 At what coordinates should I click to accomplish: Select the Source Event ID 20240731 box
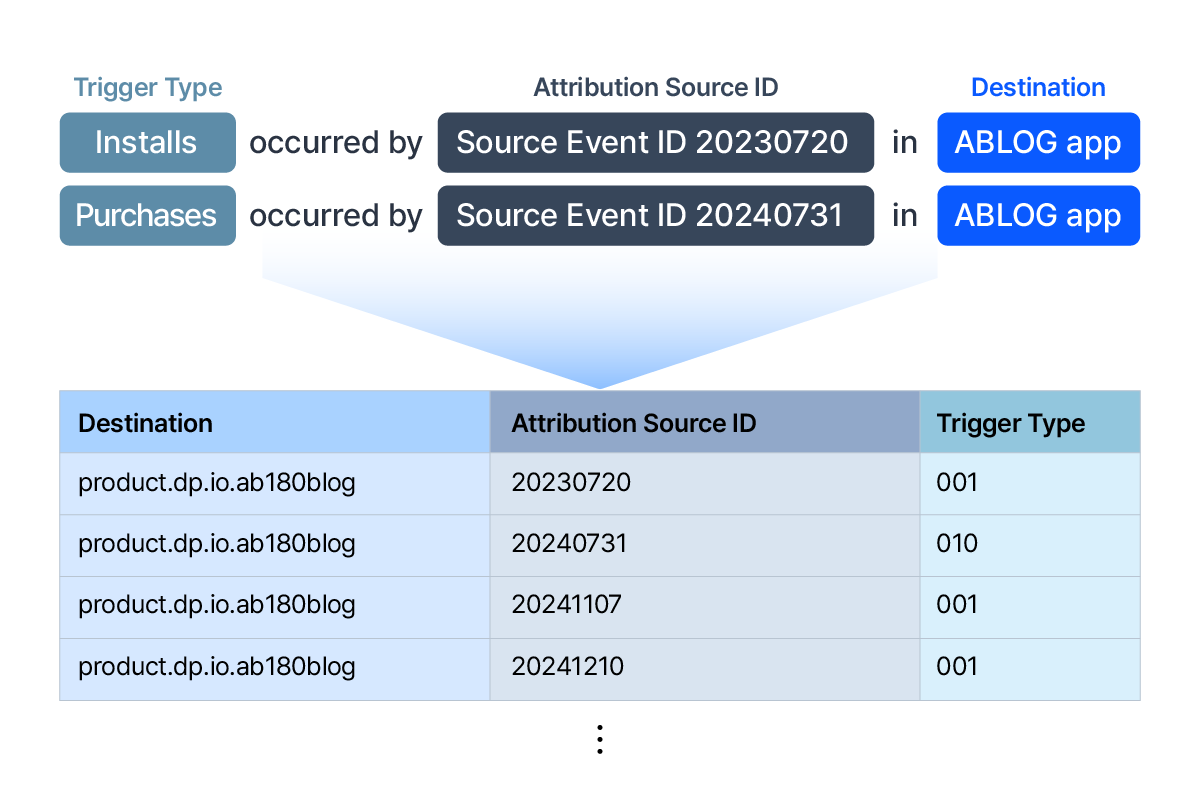coord(655,216)
